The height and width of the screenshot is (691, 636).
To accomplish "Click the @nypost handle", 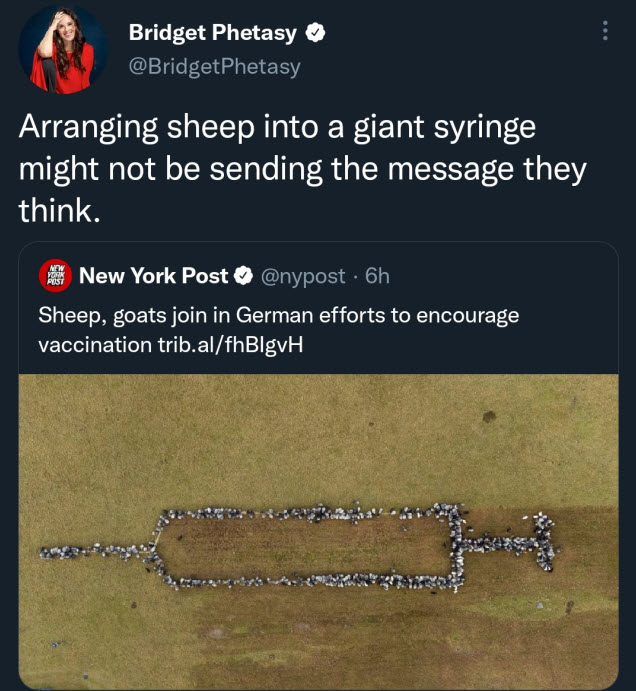I will [x=303, y=277].
